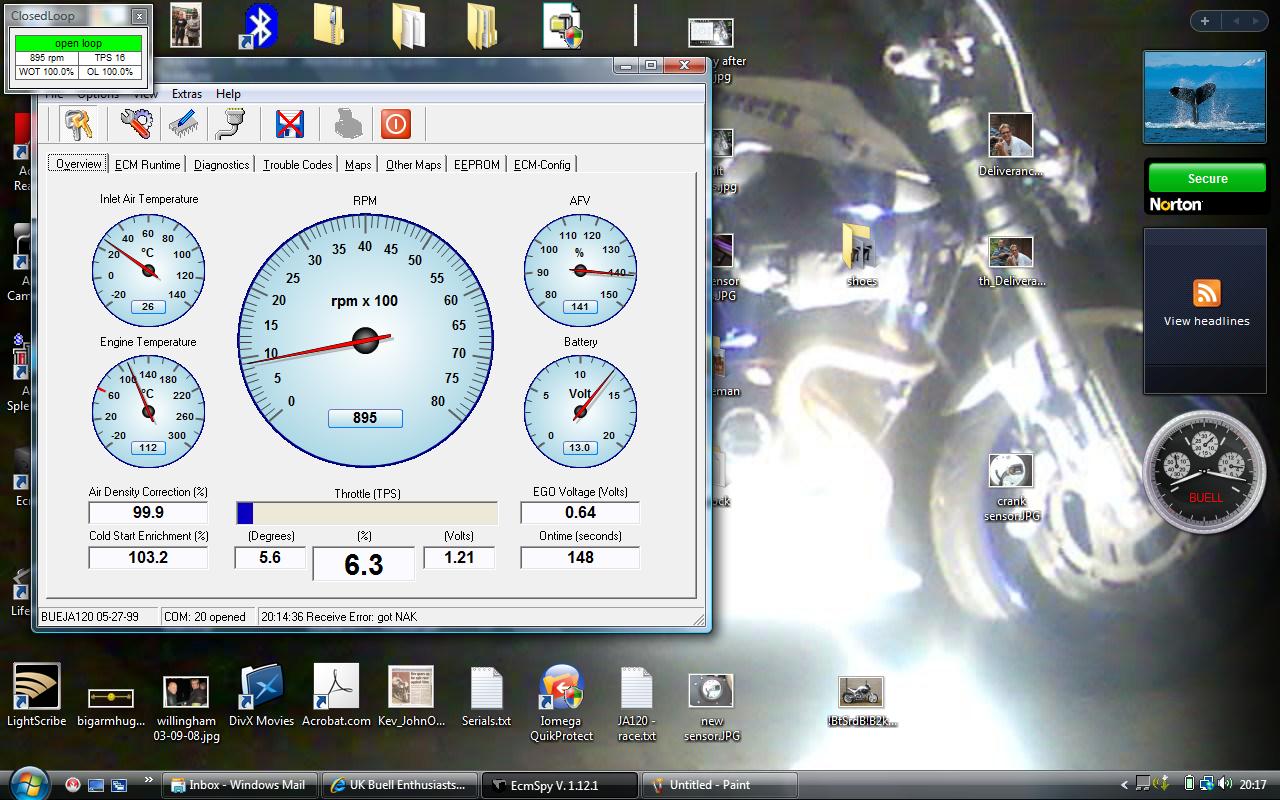
Task: Go to the EEPROM tab
Action: 476,165
